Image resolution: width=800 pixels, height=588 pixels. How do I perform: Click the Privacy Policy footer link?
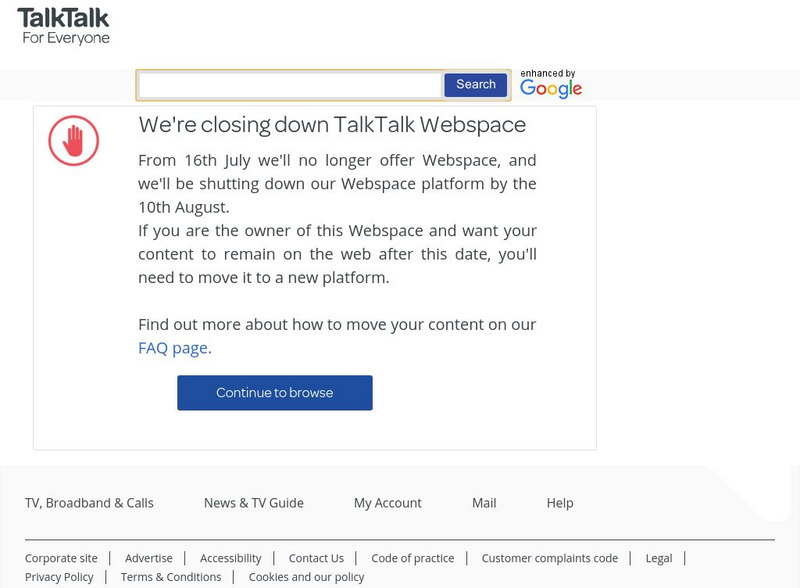tap(59, 577)
